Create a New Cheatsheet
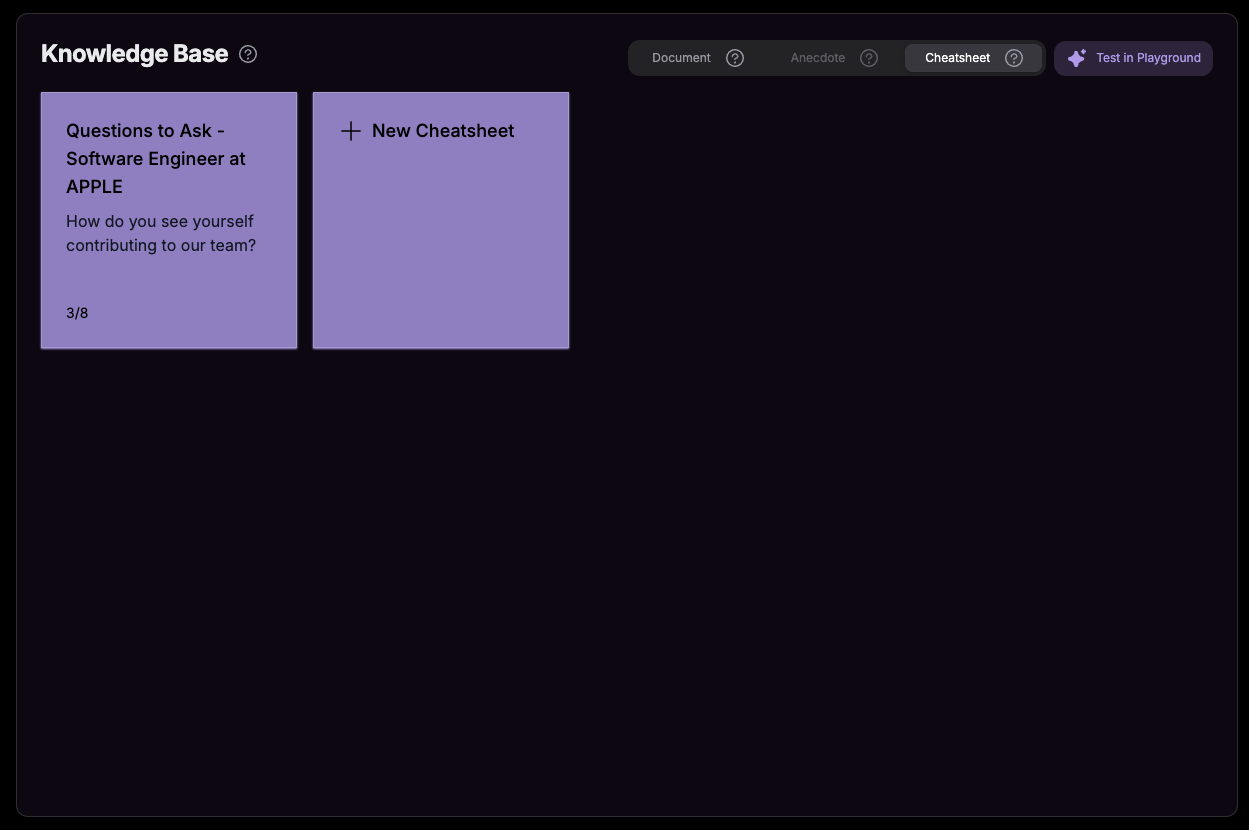This screenshot has width=1249, height=830. (x=441, y=220)
